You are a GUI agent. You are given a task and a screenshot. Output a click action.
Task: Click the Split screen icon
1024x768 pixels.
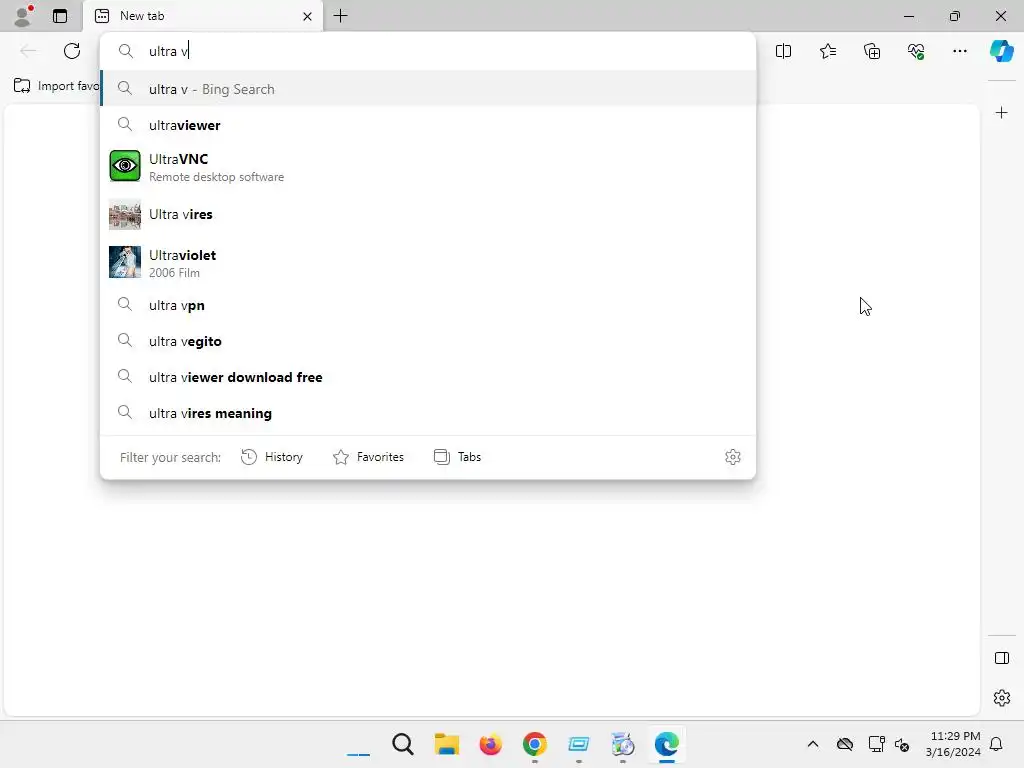tap(783, 51)
